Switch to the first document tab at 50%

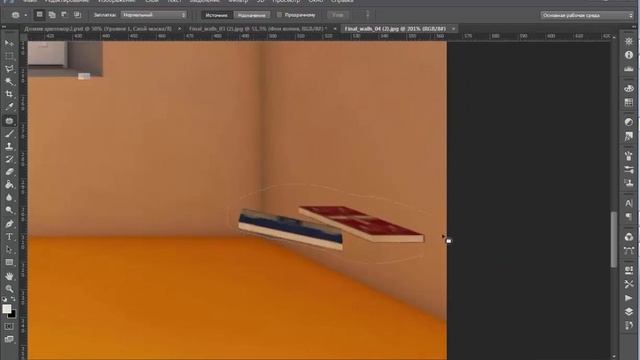(98, 29)
